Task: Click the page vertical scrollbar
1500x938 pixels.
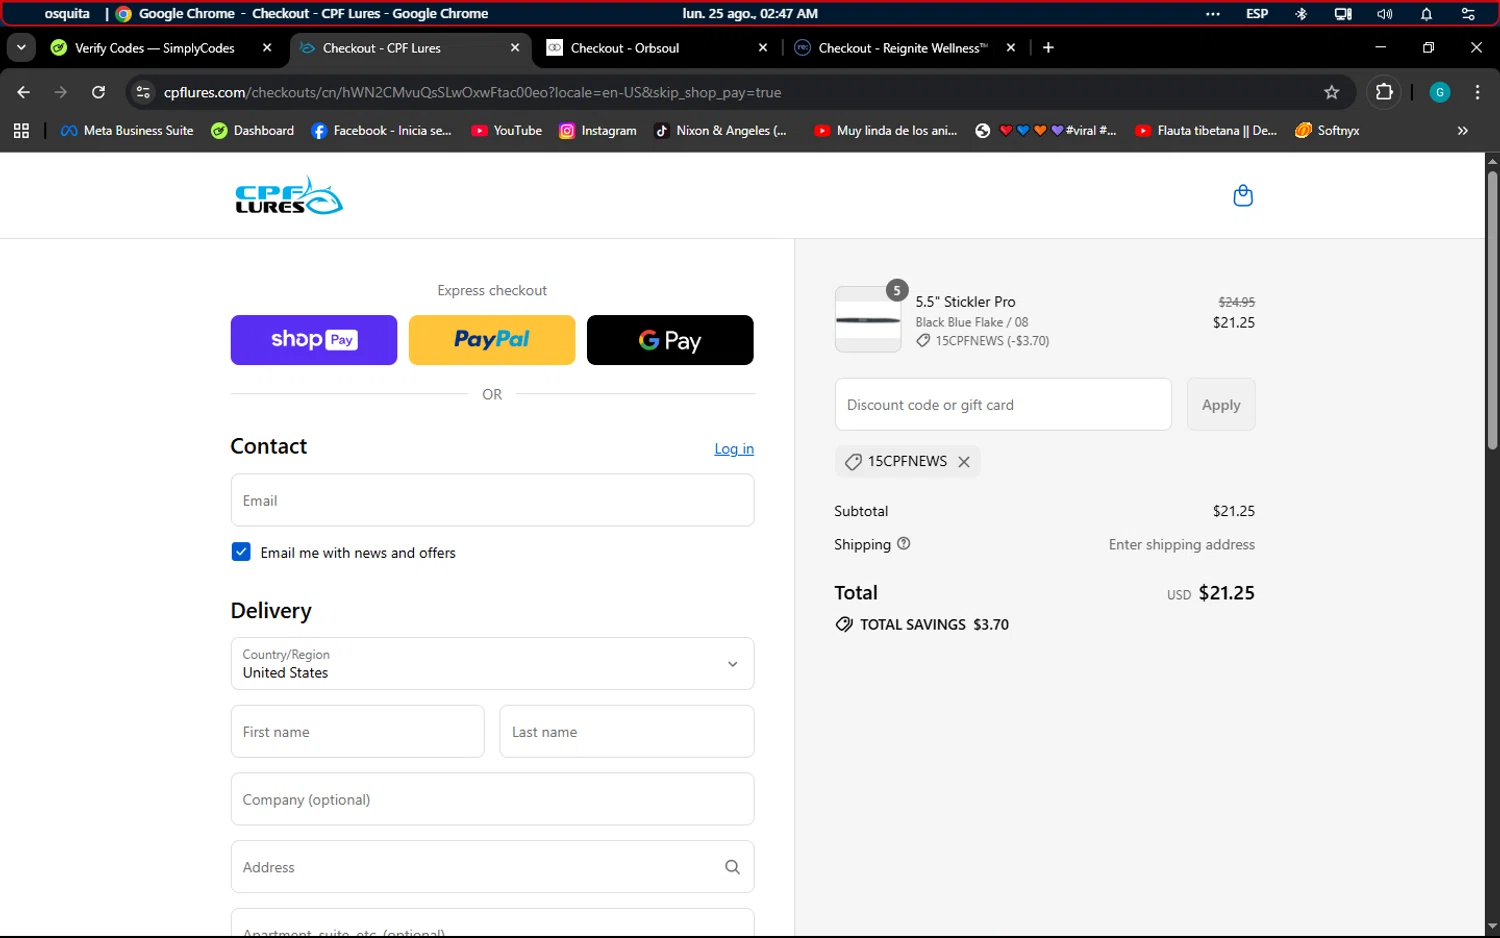Action: point(1492,310)
